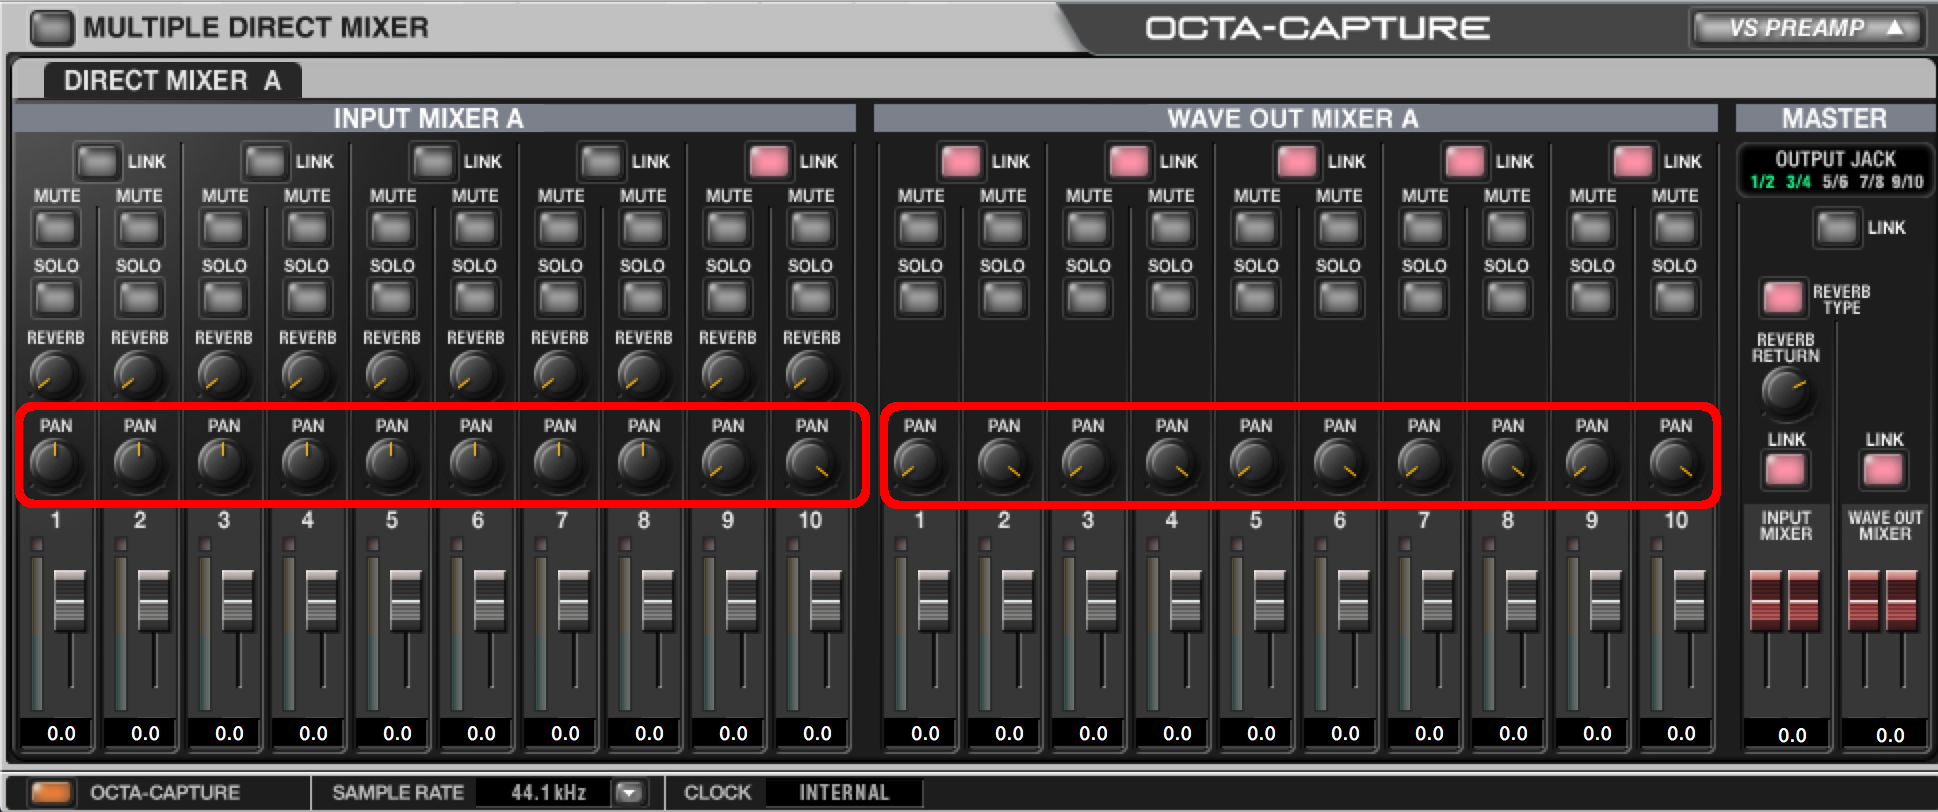Click the INTERNAL clock value
The image size is (1938, 812).
(844, 793)
